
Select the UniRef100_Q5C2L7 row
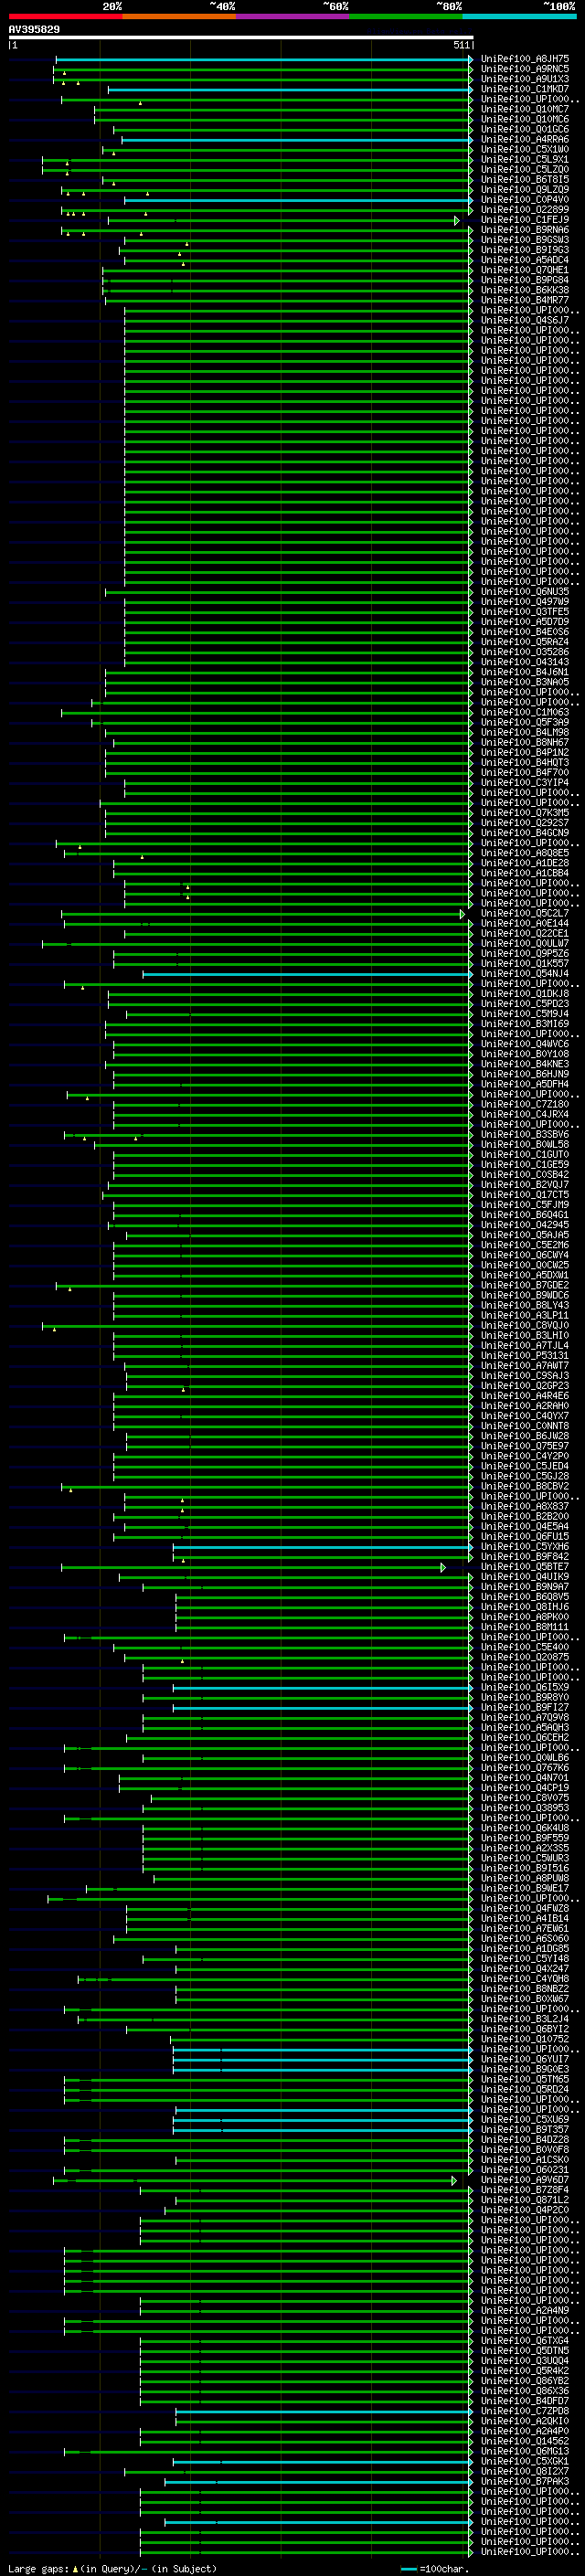tap(525, 913)
